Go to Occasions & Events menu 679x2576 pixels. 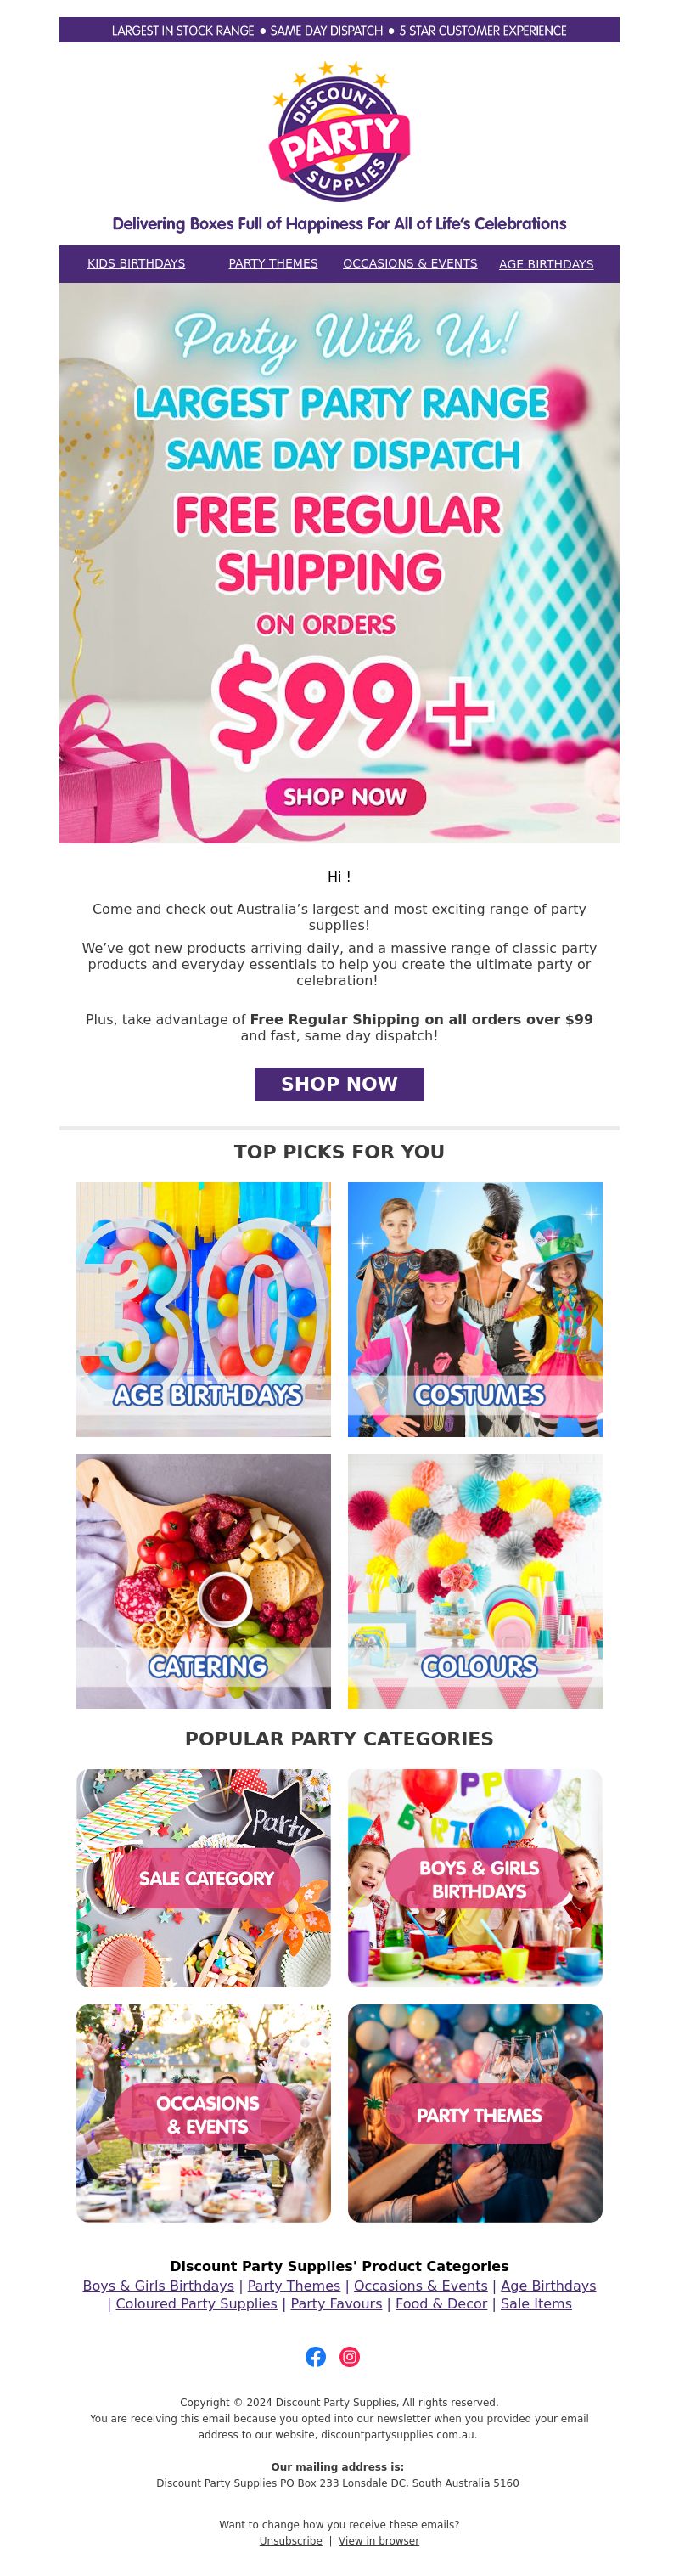point(410,264)
